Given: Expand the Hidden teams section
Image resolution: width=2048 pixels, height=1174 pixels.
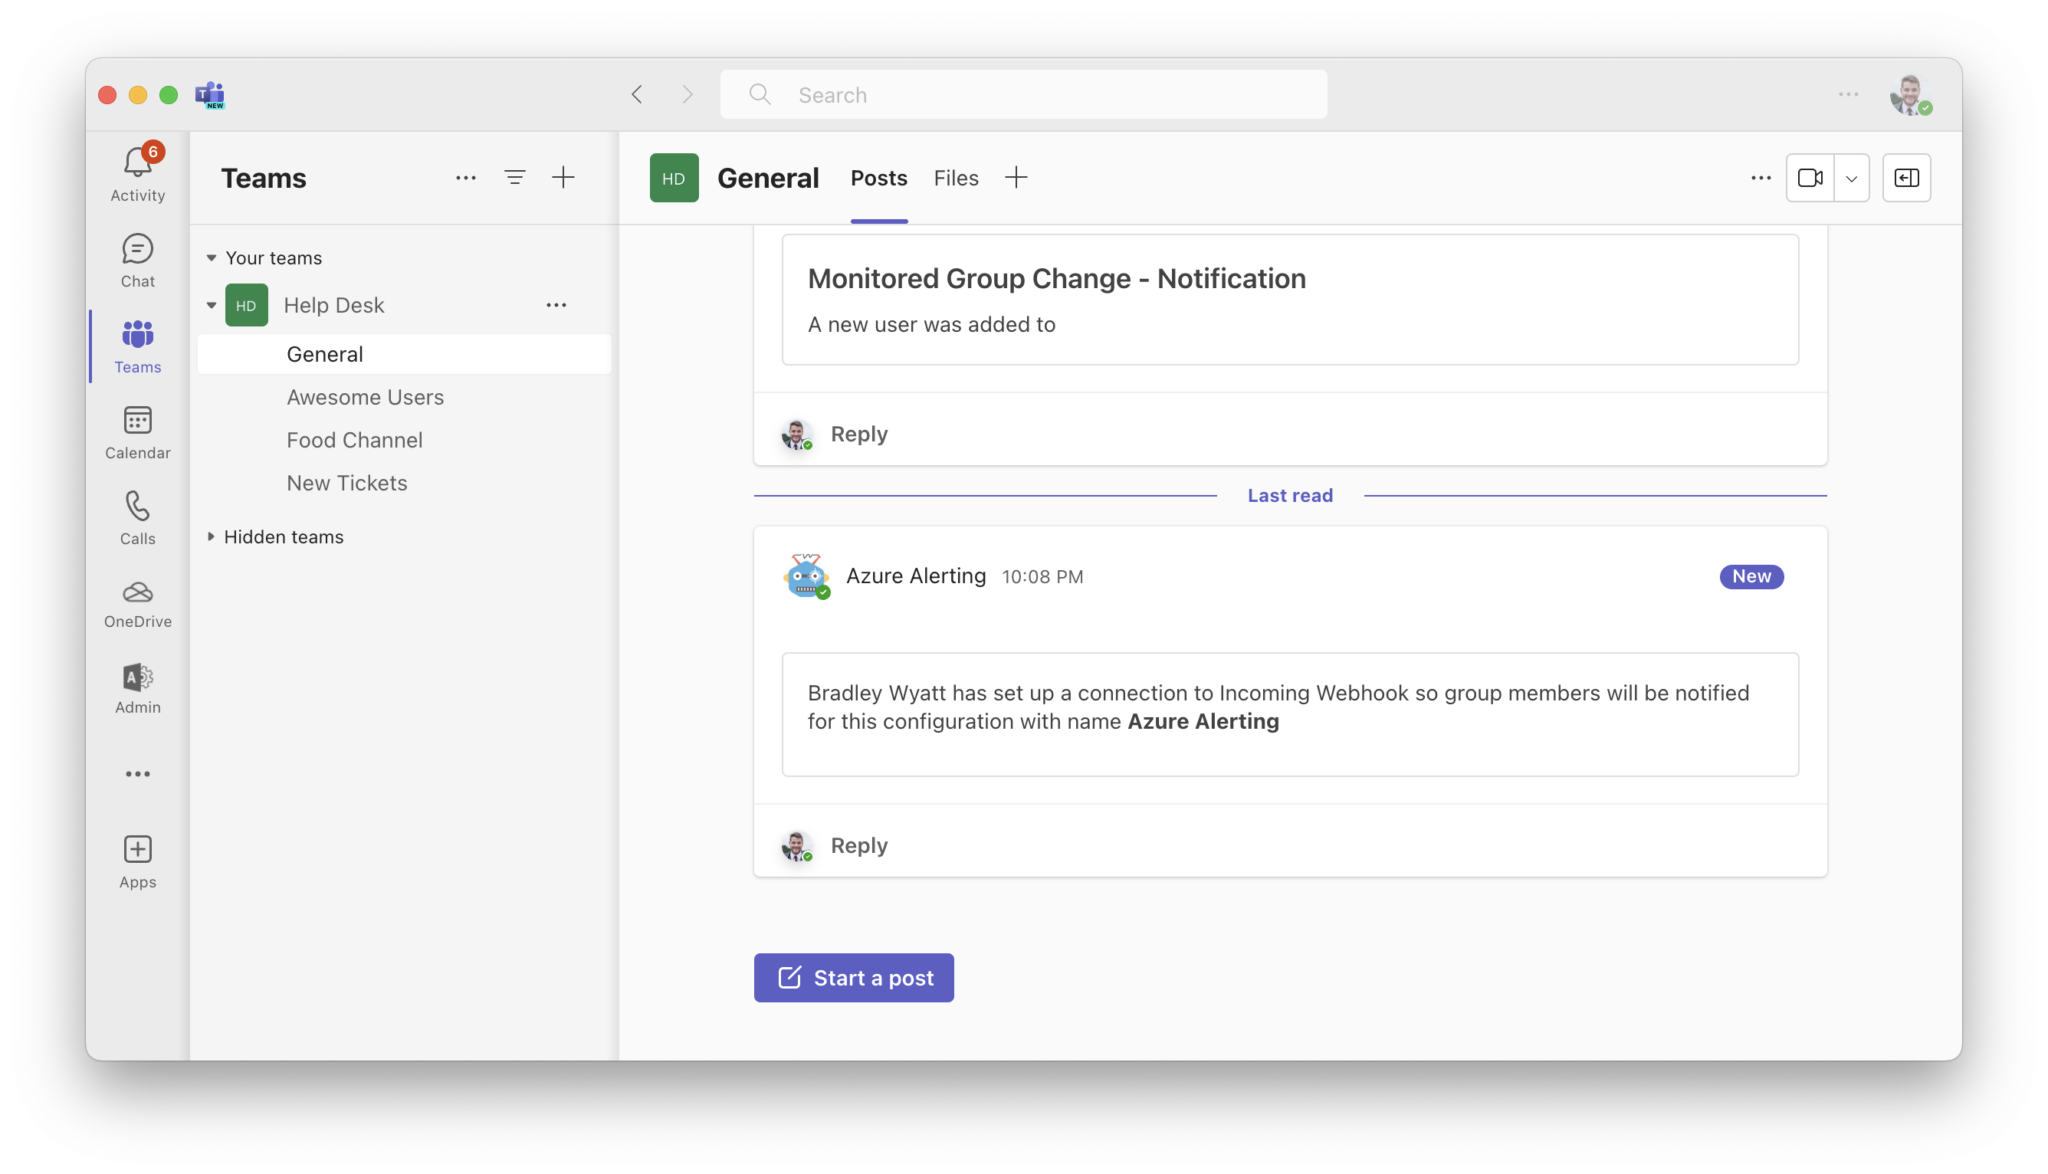Looking at the screenshot, I should 211,537.
